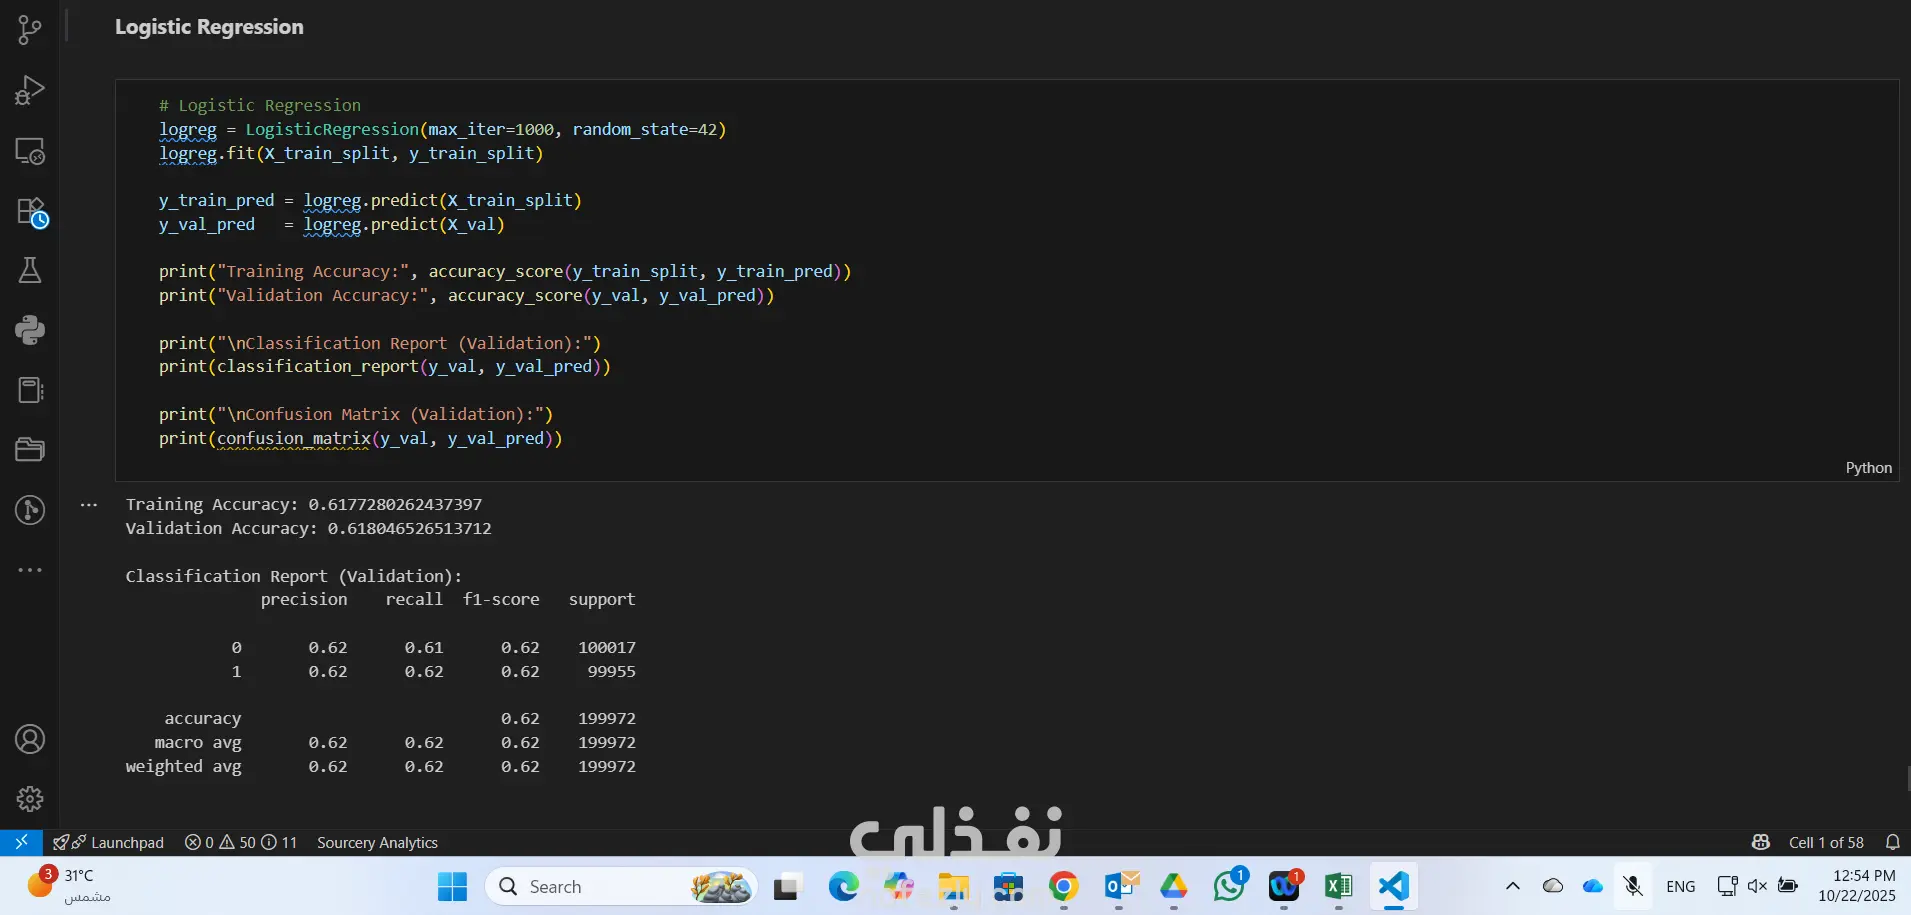Open the Accounts menu
This screenshot has height=915, width=1911.
(30, 739)
